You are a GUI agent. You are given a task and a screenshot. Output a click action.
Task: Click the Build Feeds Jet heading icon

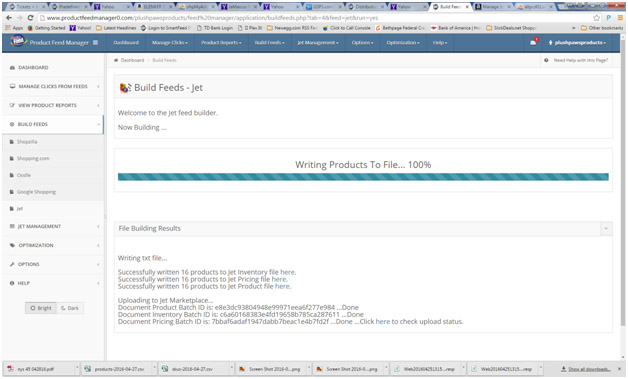click(125, 87)
